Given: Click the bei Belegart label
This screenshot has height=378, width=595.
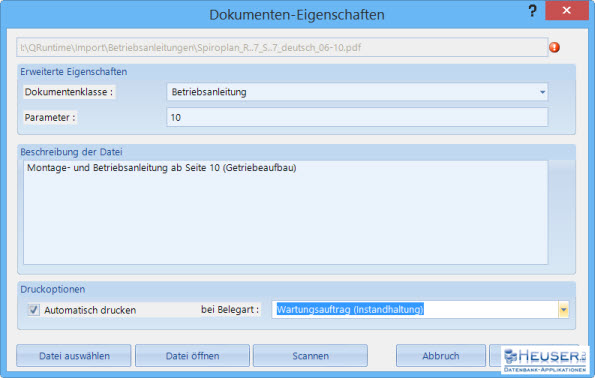Looking at the screenshot, I should (230, 309).
